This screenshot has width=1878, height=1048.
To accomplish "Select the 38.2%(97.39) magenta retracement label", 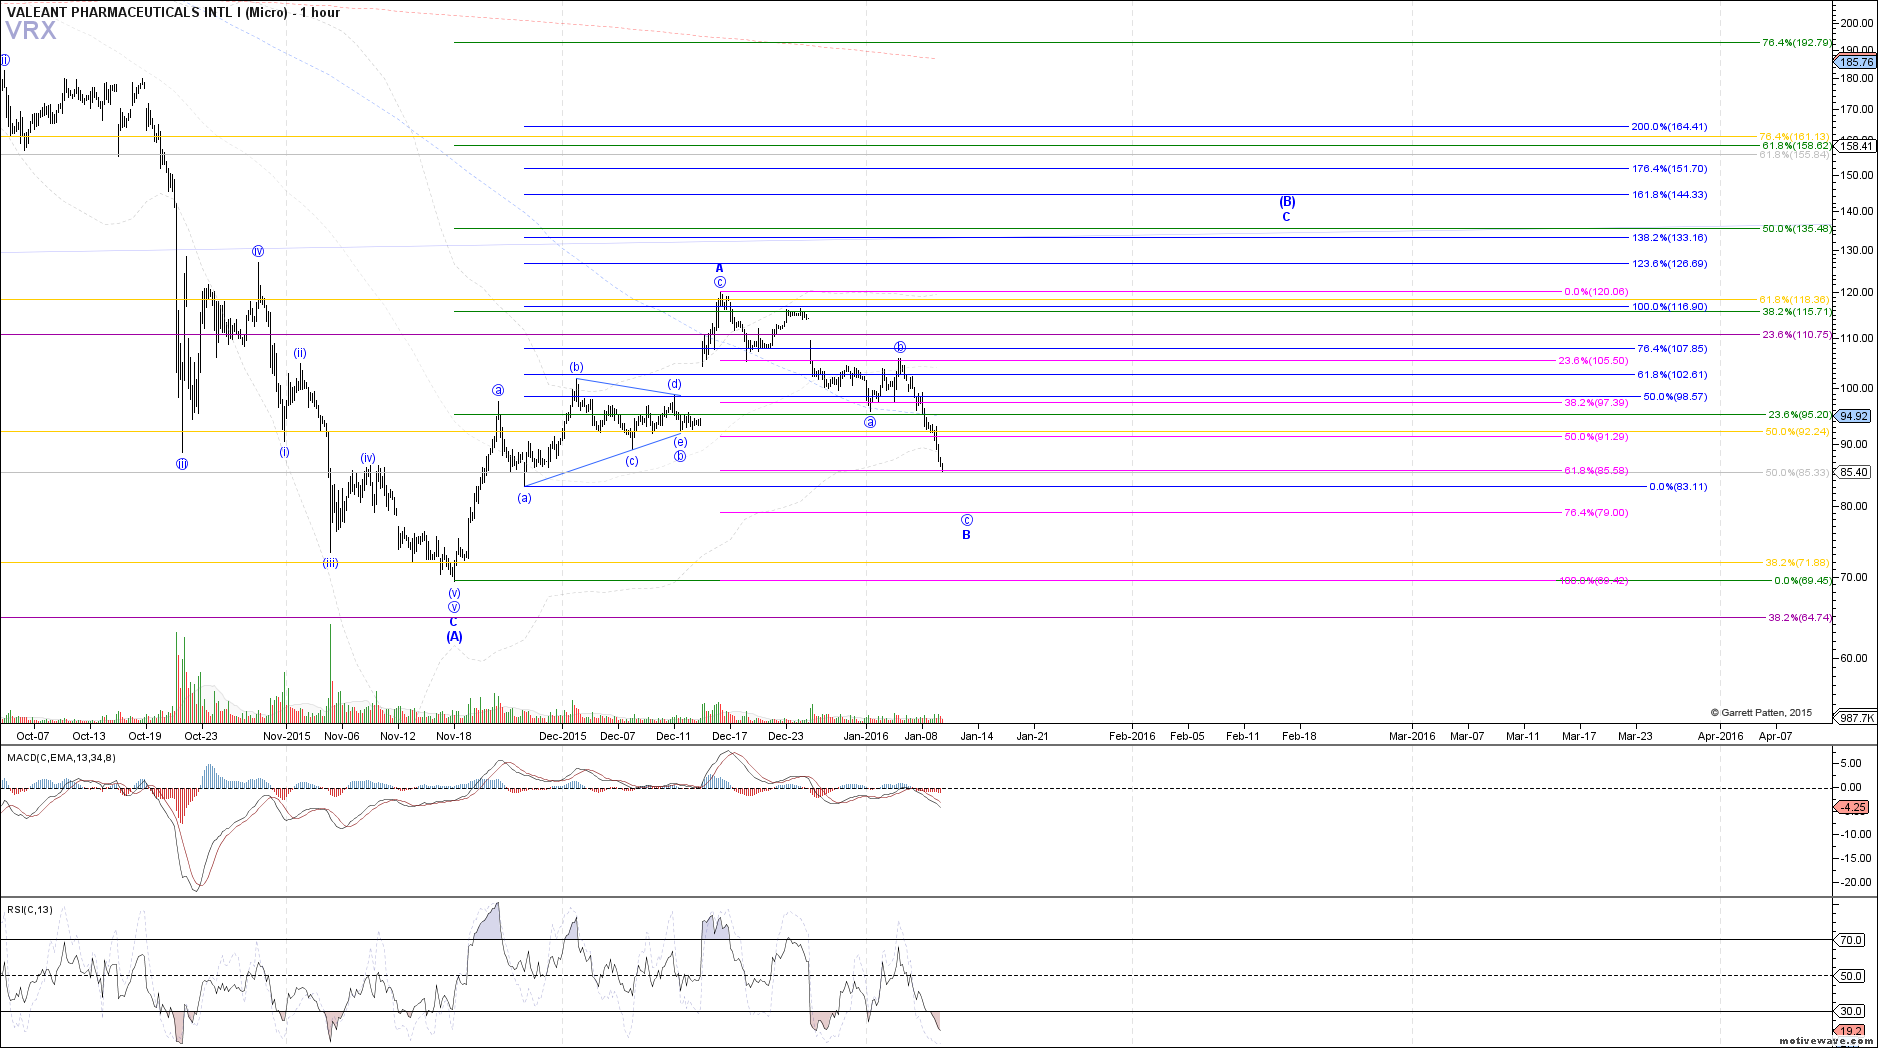I will pyautogui.click(x=1596, y=403).
